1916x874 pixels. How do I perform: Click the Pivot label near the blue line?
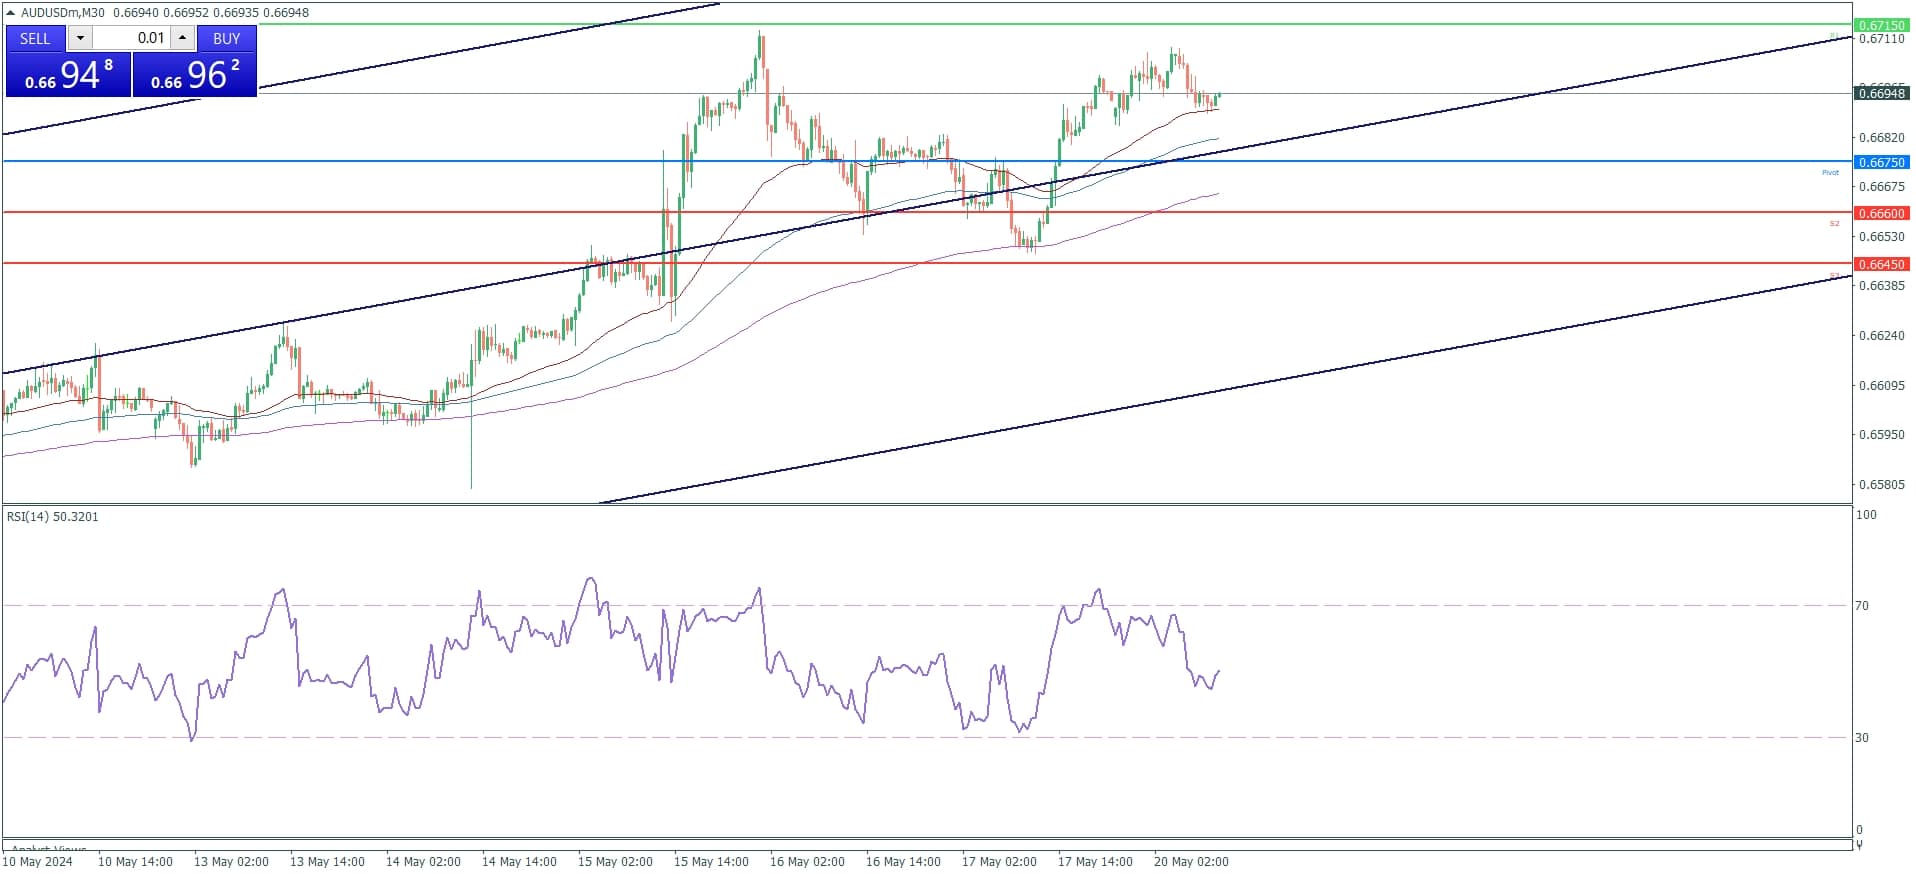tap(1830, 173)
